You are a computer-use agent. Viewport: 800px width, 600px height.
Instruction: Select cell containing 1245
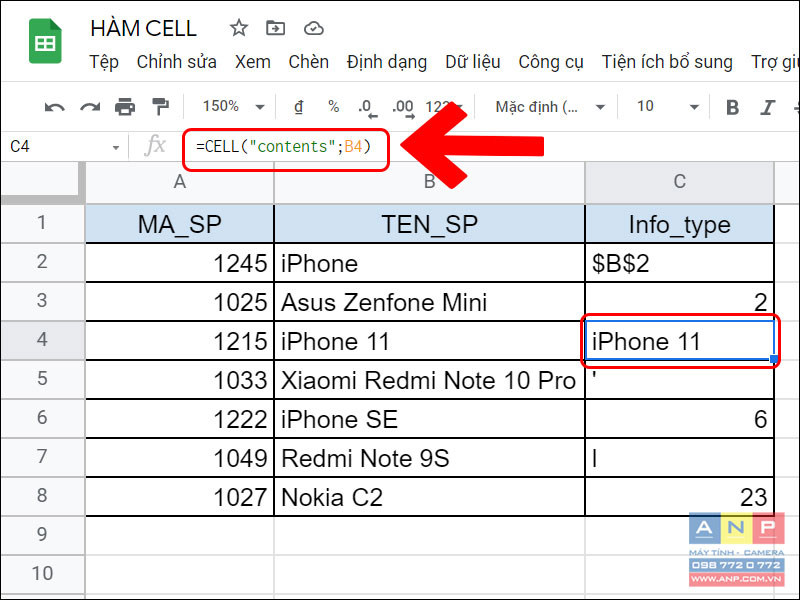point(180,263)
